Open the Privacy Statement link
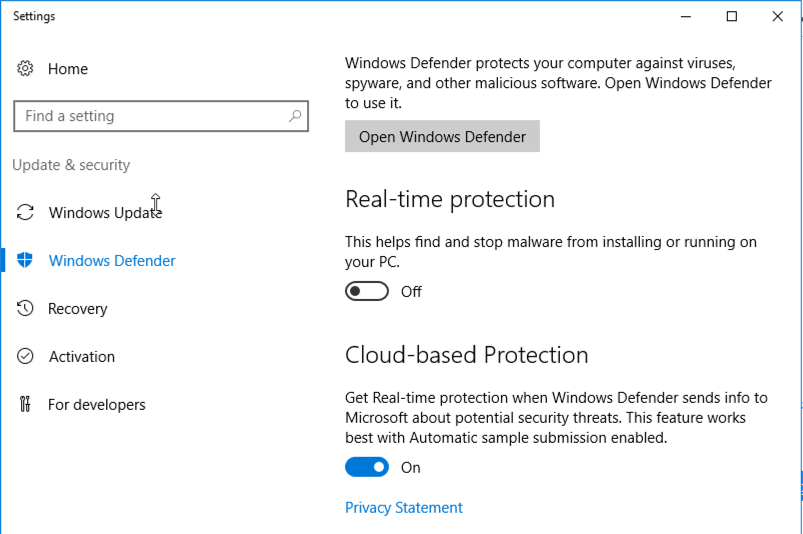This screenshot has height=534, width=803. [x=404, y=508]
